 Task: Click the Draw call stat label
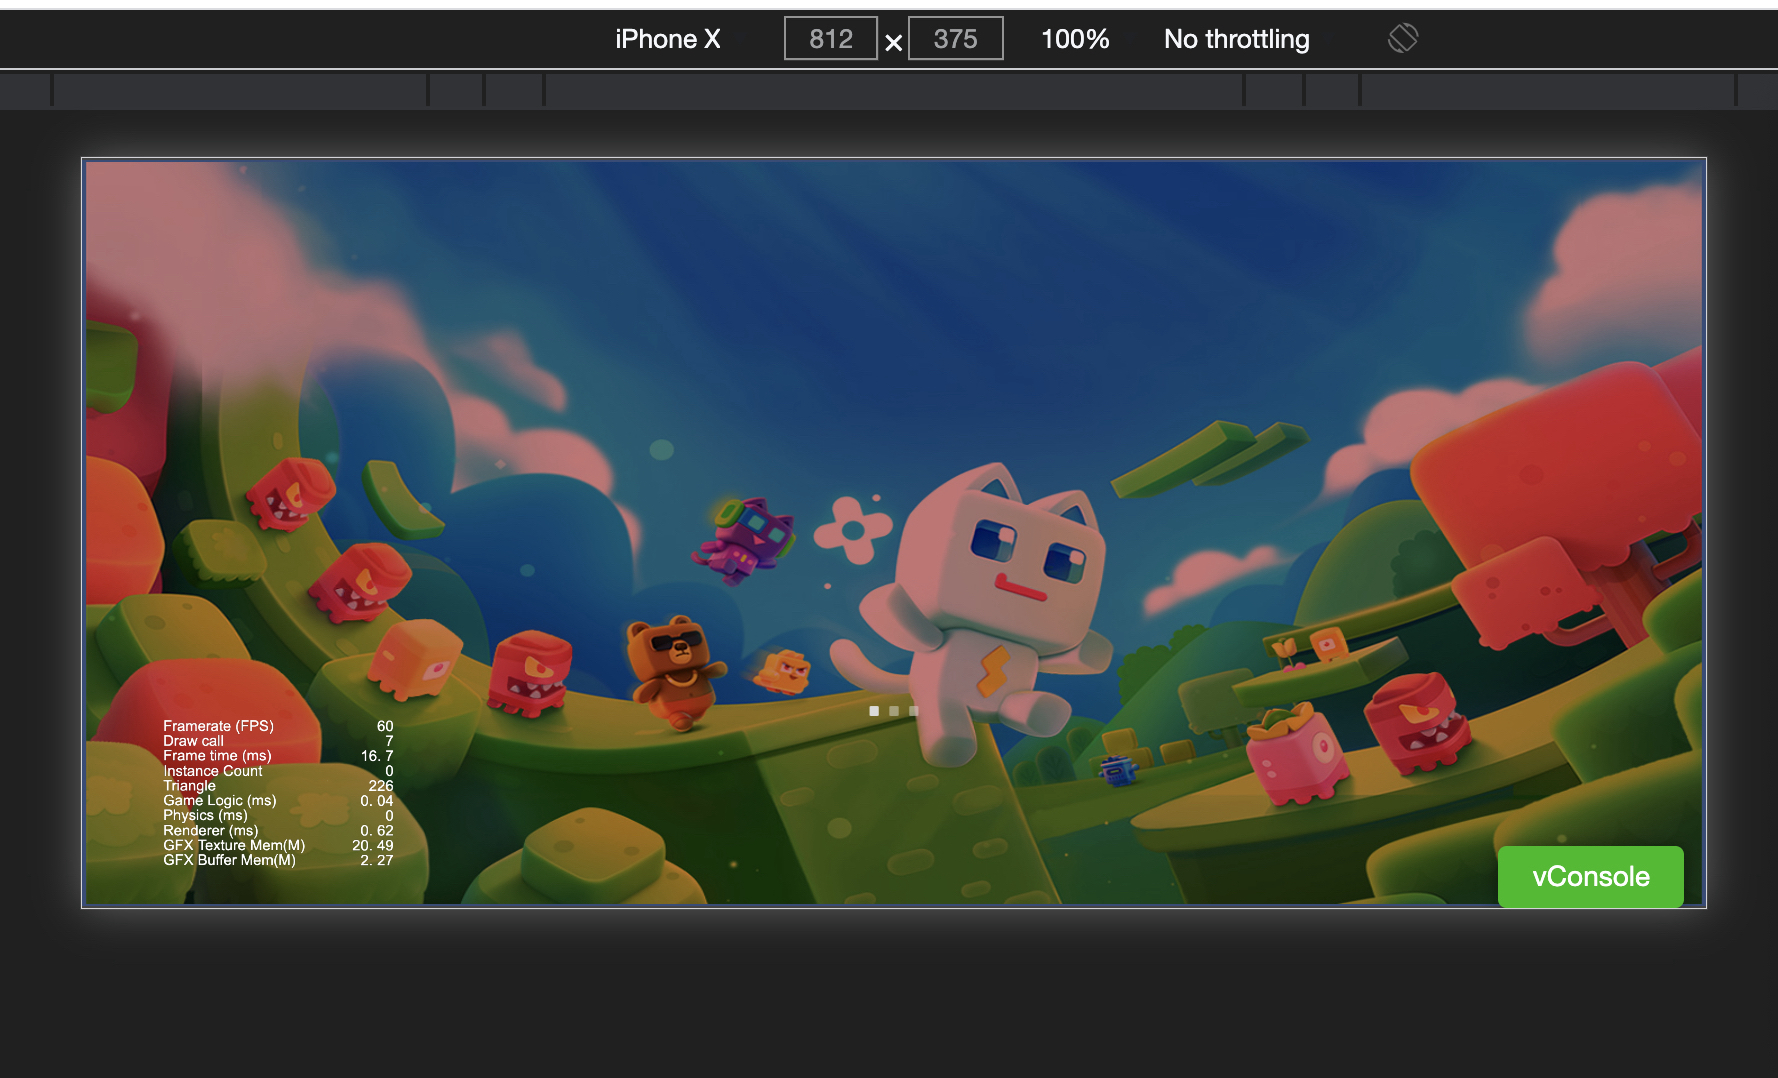(193, 741)
